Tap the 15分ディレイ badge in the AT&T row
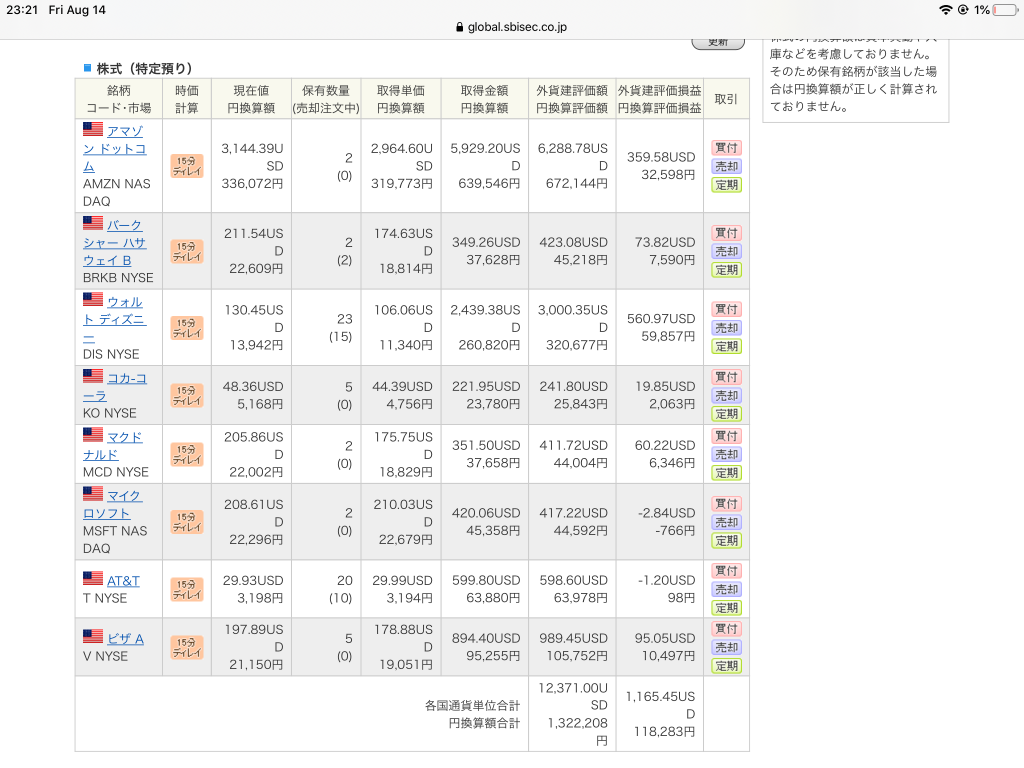This screenshot has height=768, width=1024. 187,589
